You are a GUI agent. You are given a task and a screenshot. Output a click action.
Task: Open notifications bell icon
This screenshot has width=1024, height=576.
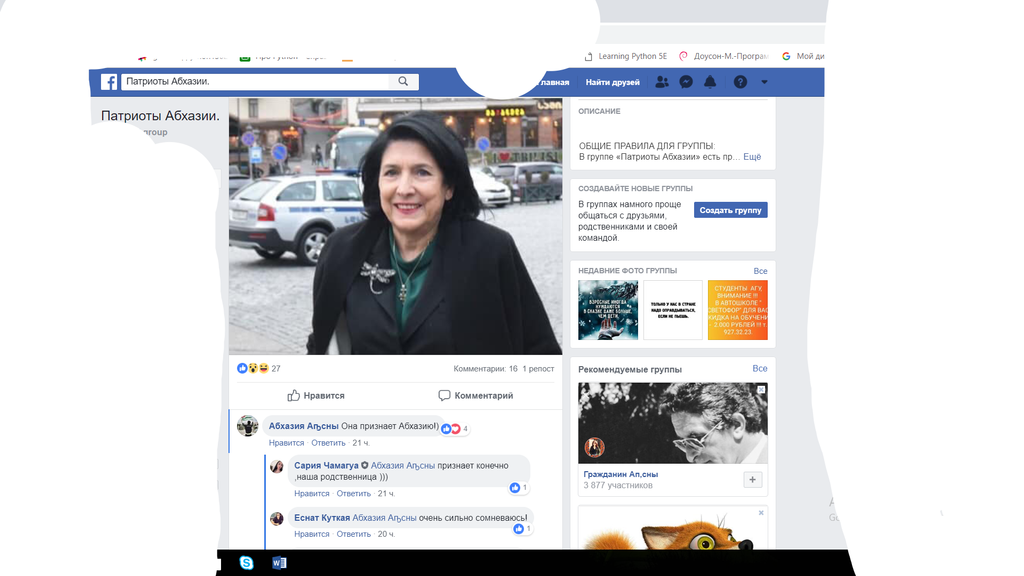pos(710,82)
